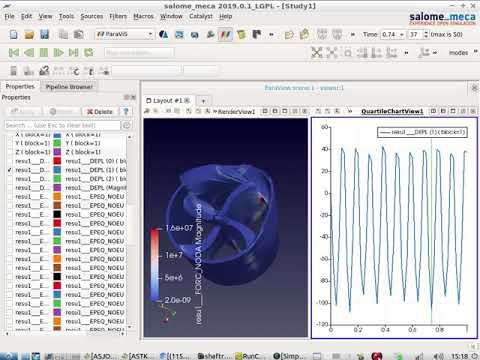Click the blue help question mark button
The width and height of the screenshot is (480, 360).
[126, 112]
